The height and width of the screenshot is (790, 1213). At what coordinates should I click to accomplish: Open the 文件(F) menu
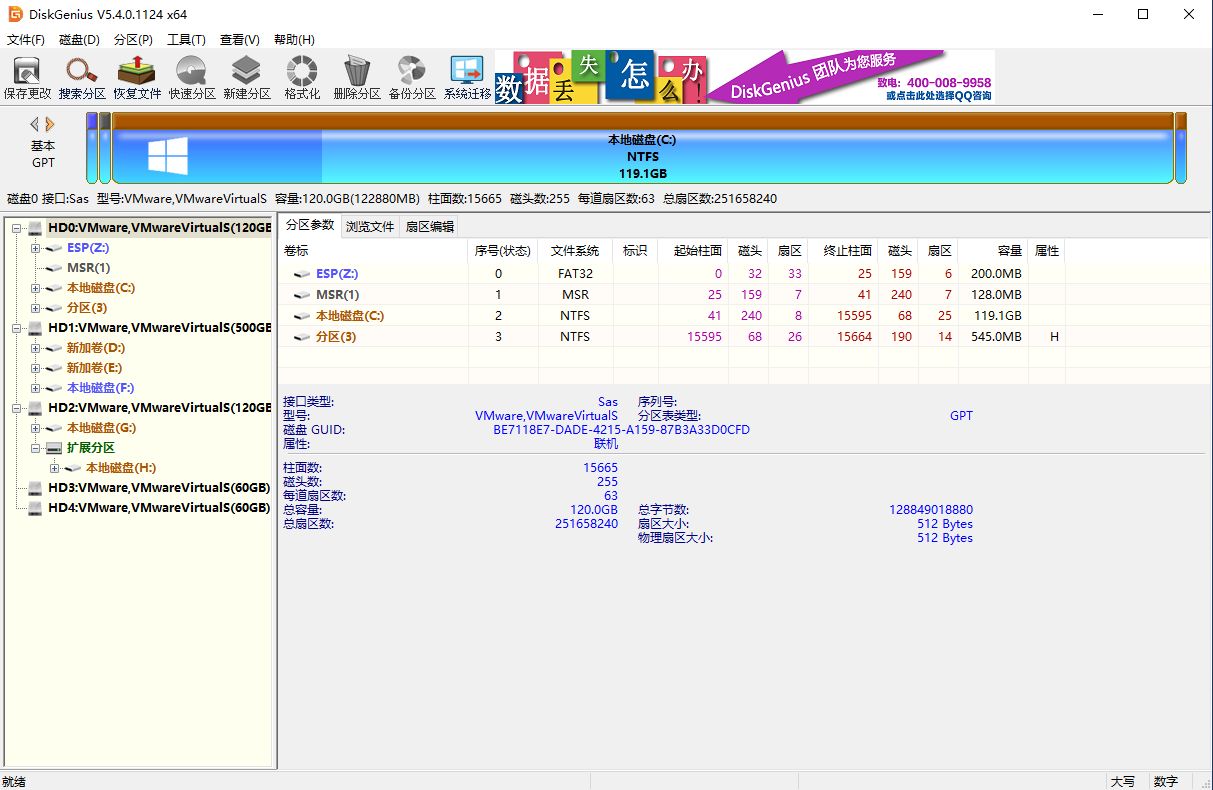(26, 40)
